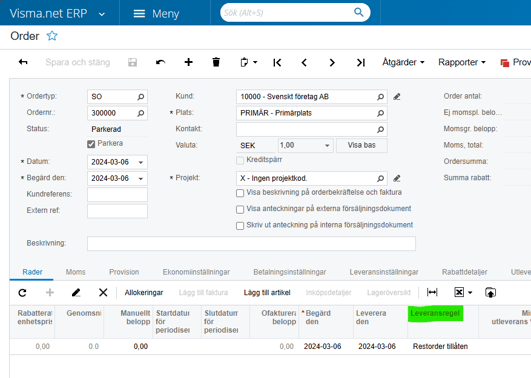
Task: Export the grid to Excel
Action: tap(459, 292)
